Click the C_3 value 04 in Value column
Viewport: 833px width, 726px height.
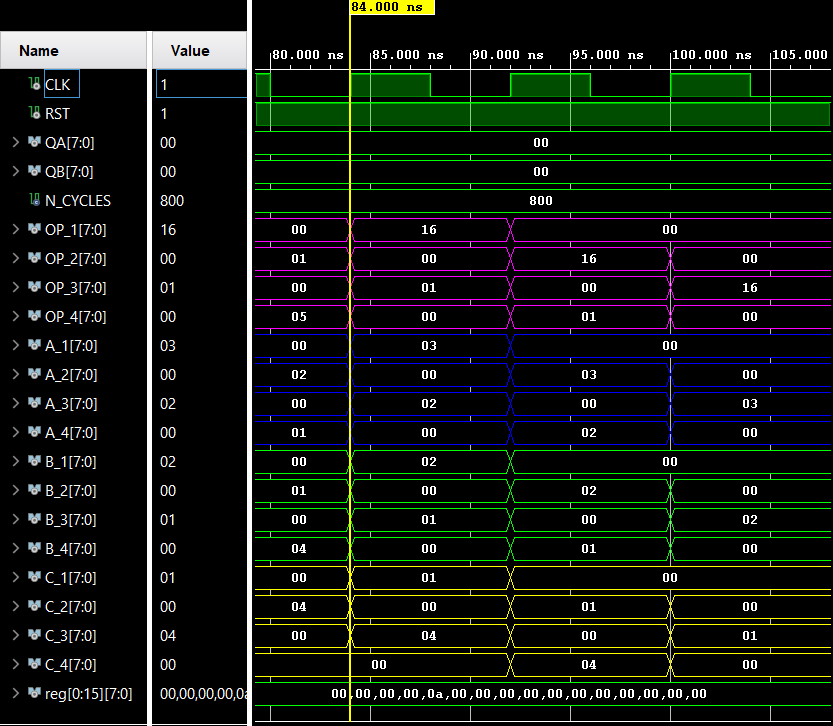[x=168, y=636]
